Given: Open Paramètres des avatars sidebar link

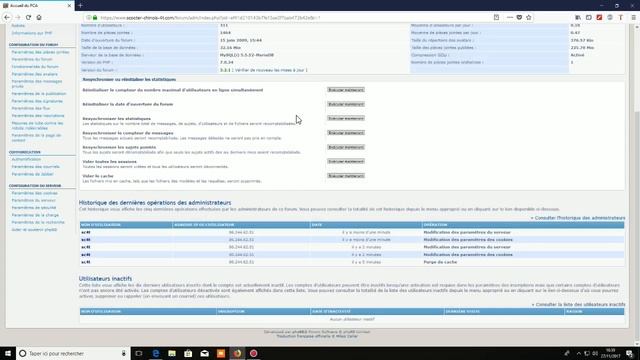Looking at the screenshot, I should click(35, 74).
